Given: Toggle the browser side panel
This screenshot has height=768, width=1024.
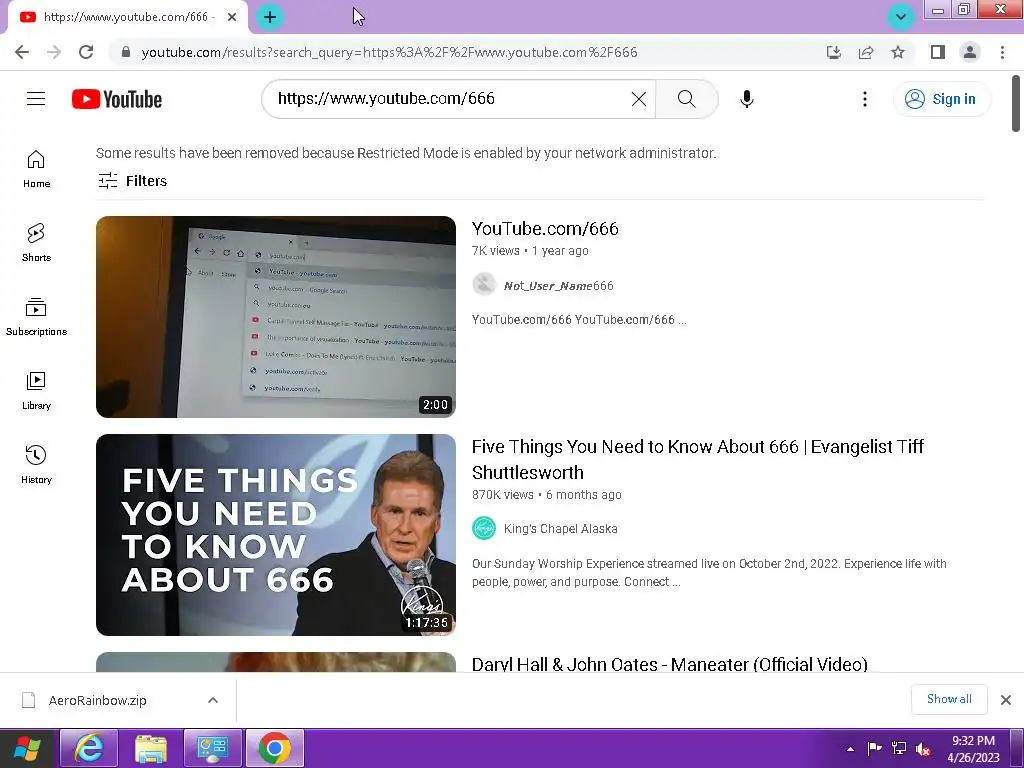Looking at the screenshot, I should (x=938, y=52).
